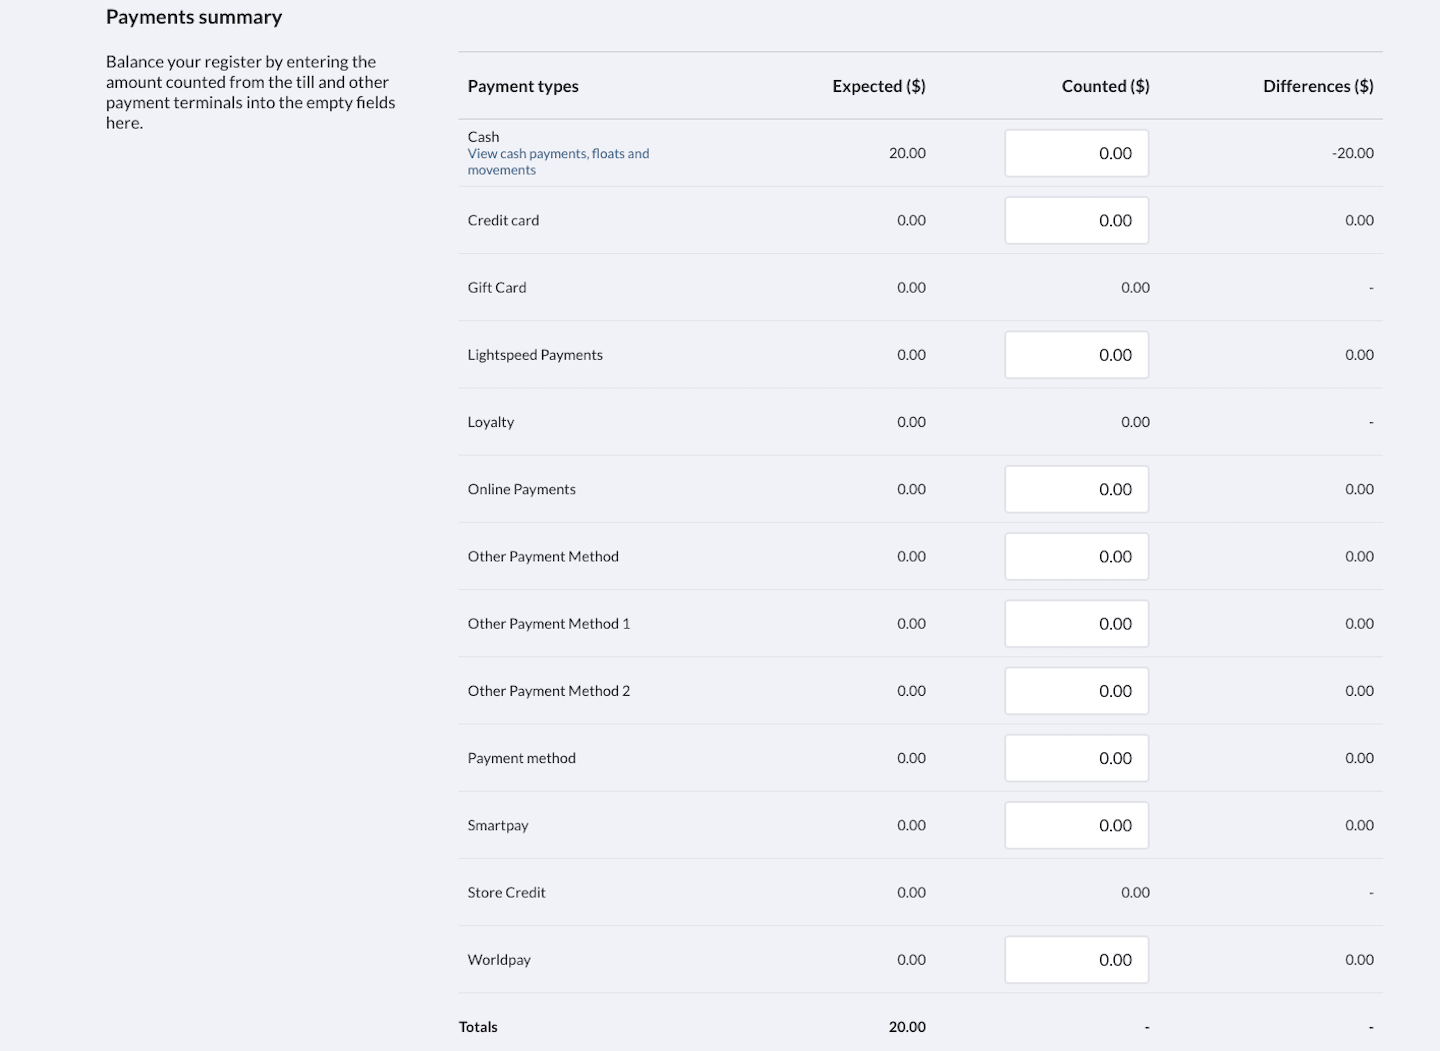Click the Other Payment Method 2 counted field
The width and height of the screenshot is (1440, 1051).
(x=1076, y=690)
